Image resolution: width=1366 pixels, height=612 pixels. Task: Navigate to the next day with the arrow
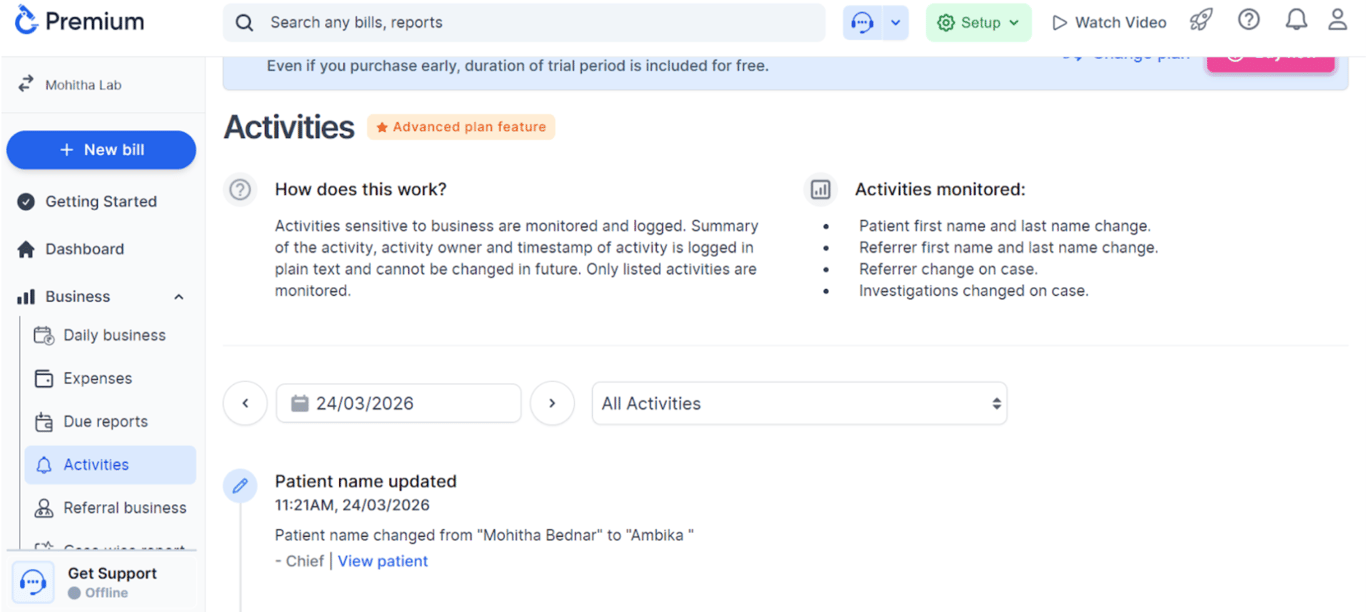pyautogui.click(x=552, y=403)
